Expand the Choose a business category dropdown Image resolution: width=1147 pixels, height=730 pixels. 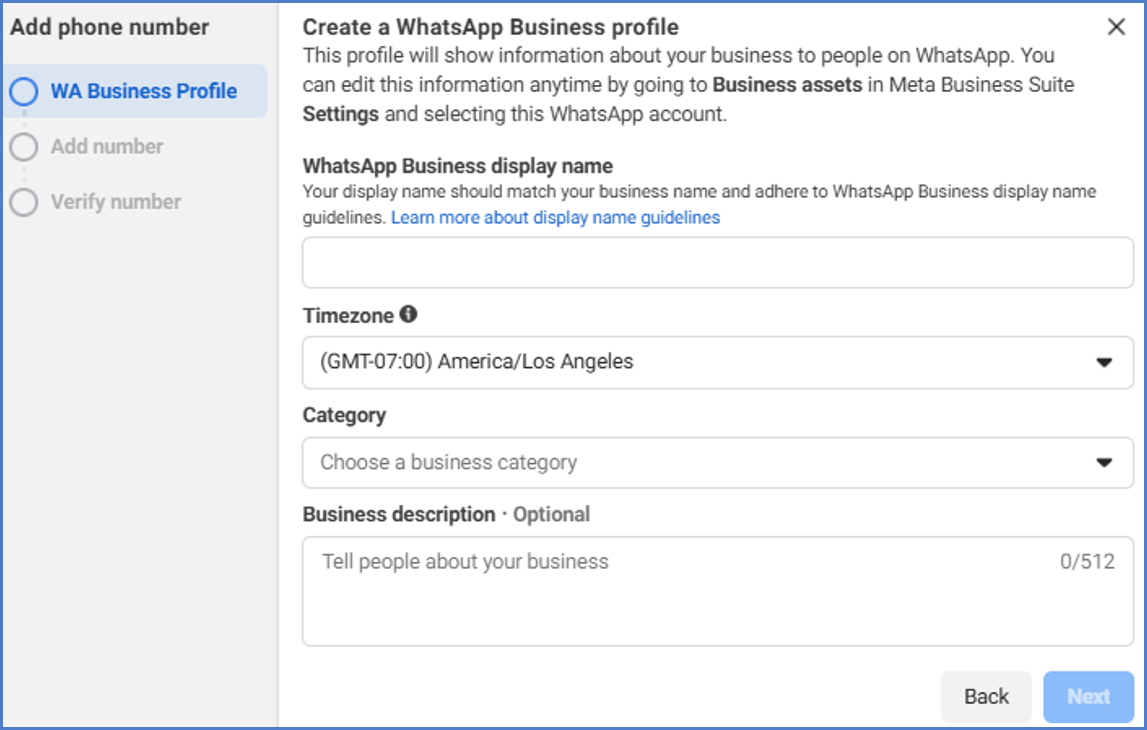[x=700, y=462]
